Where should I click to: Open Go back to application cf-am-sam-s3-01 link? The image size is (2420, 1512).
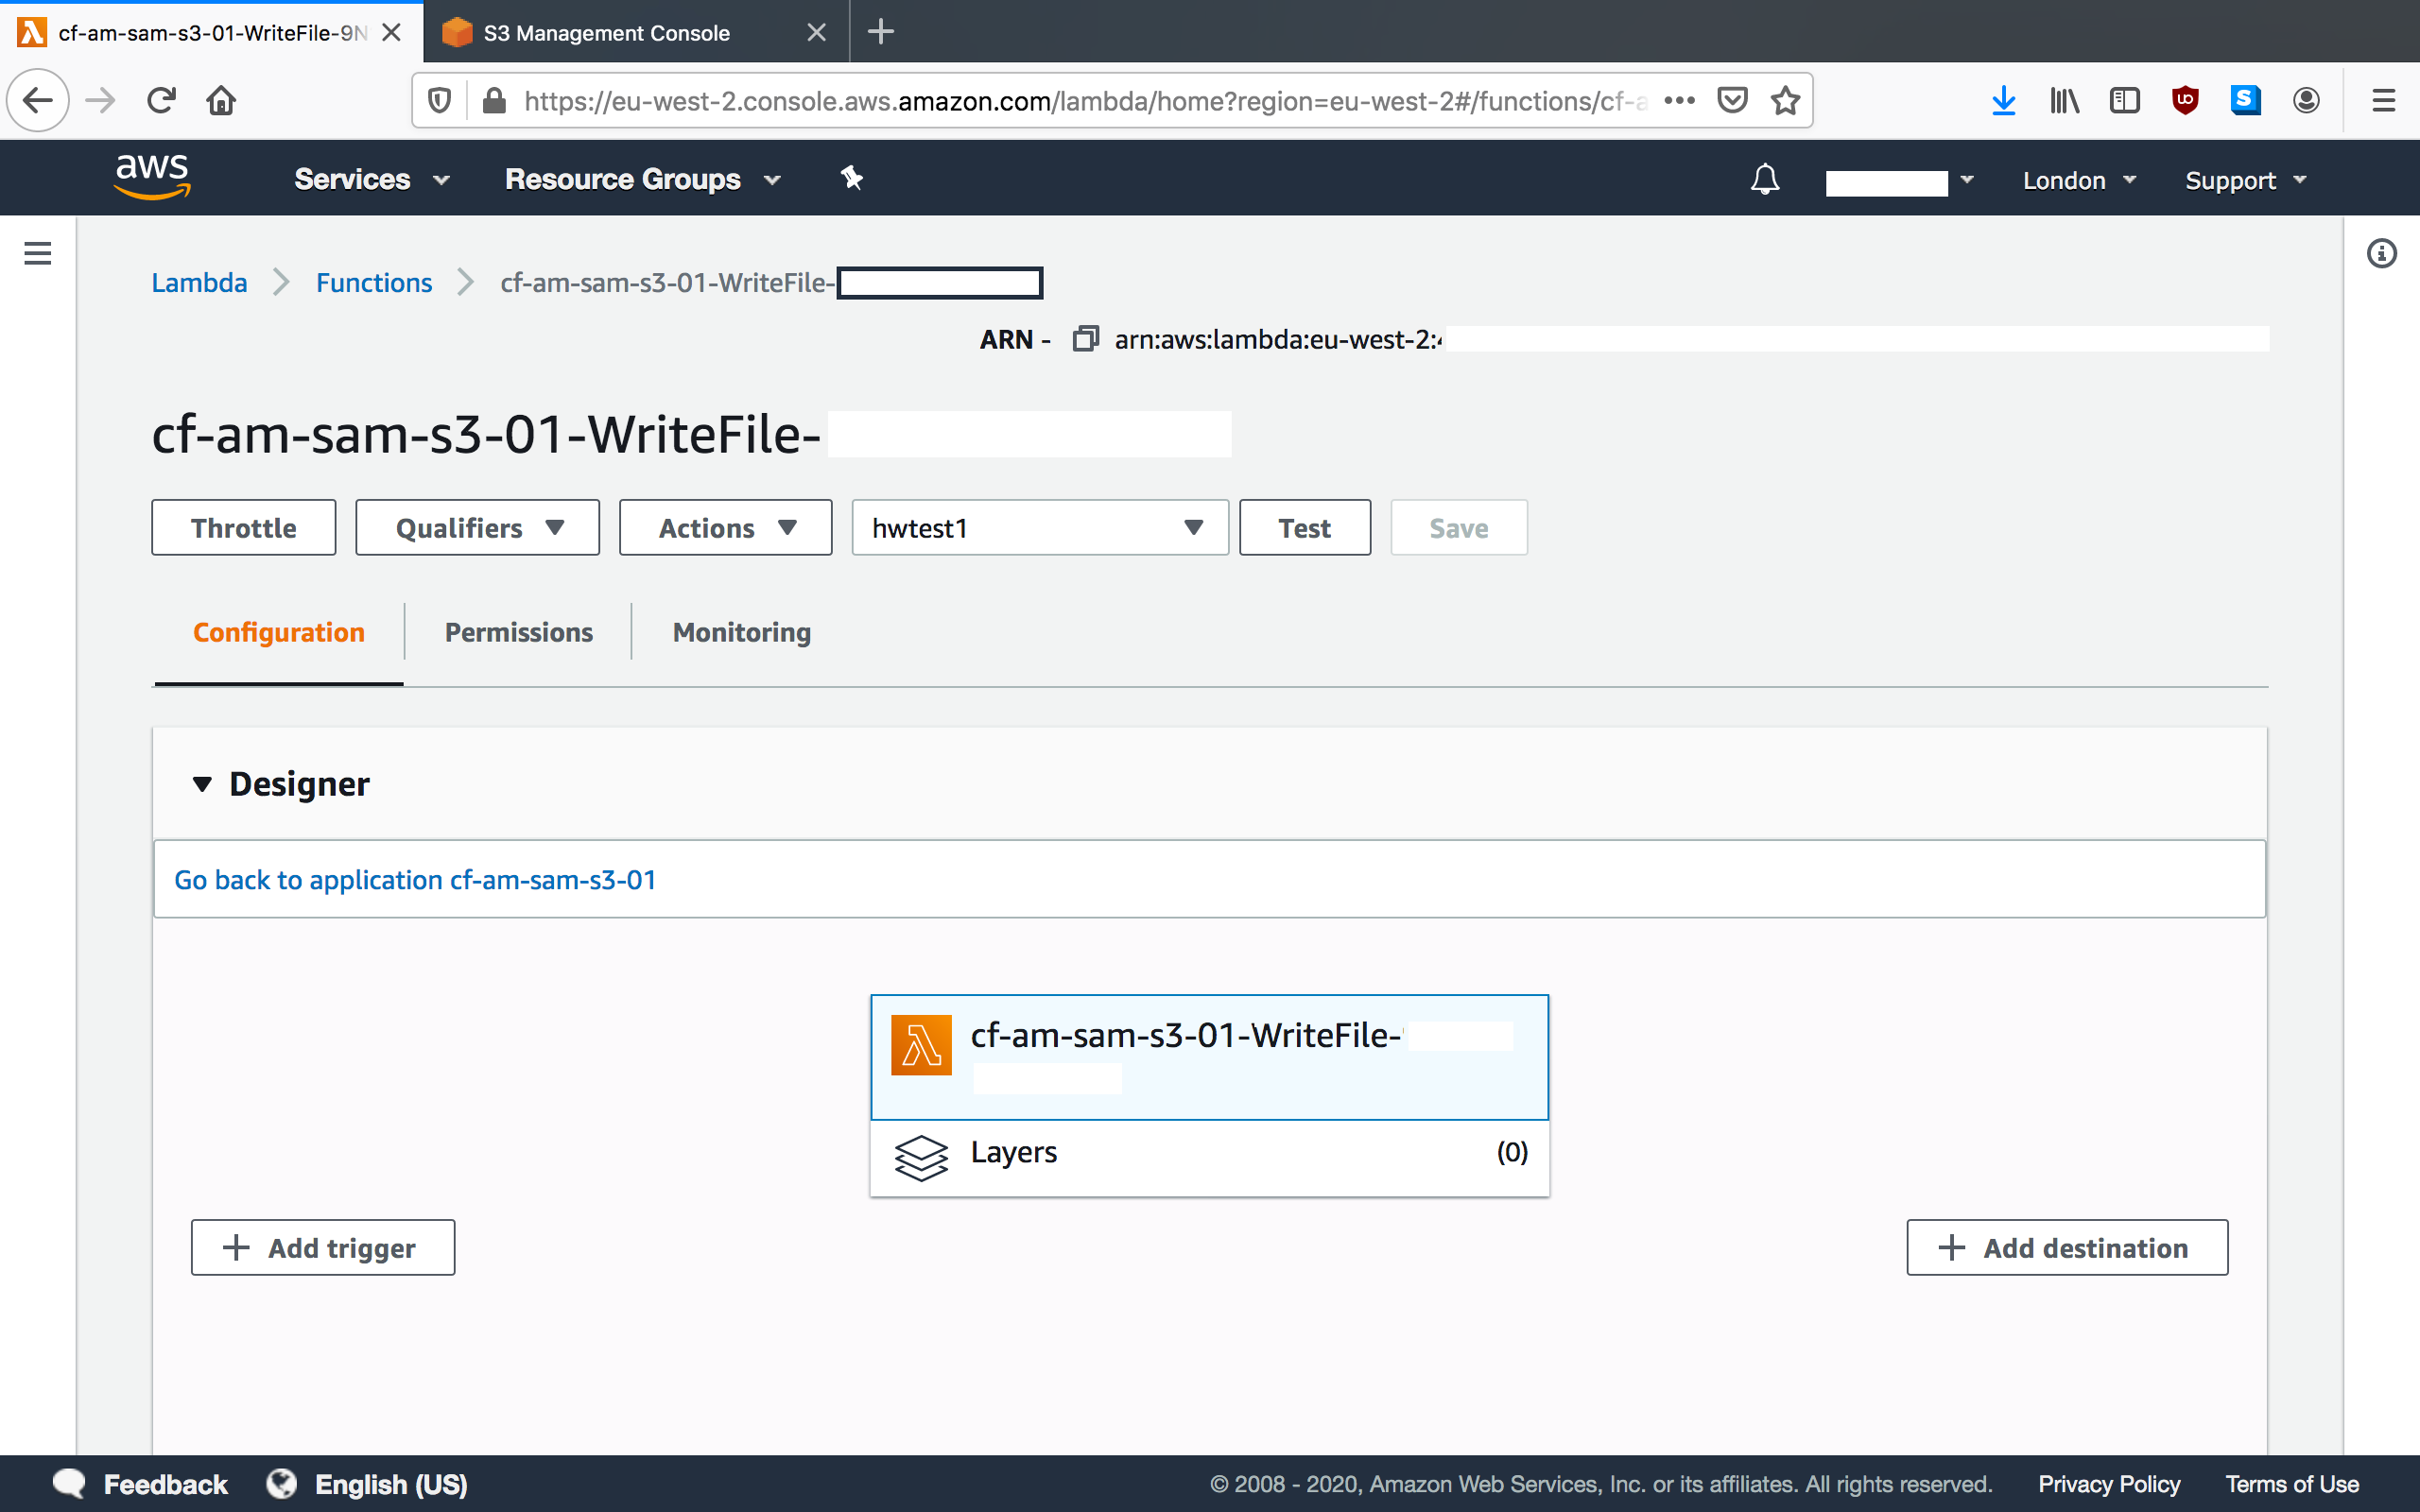[415, 880]
